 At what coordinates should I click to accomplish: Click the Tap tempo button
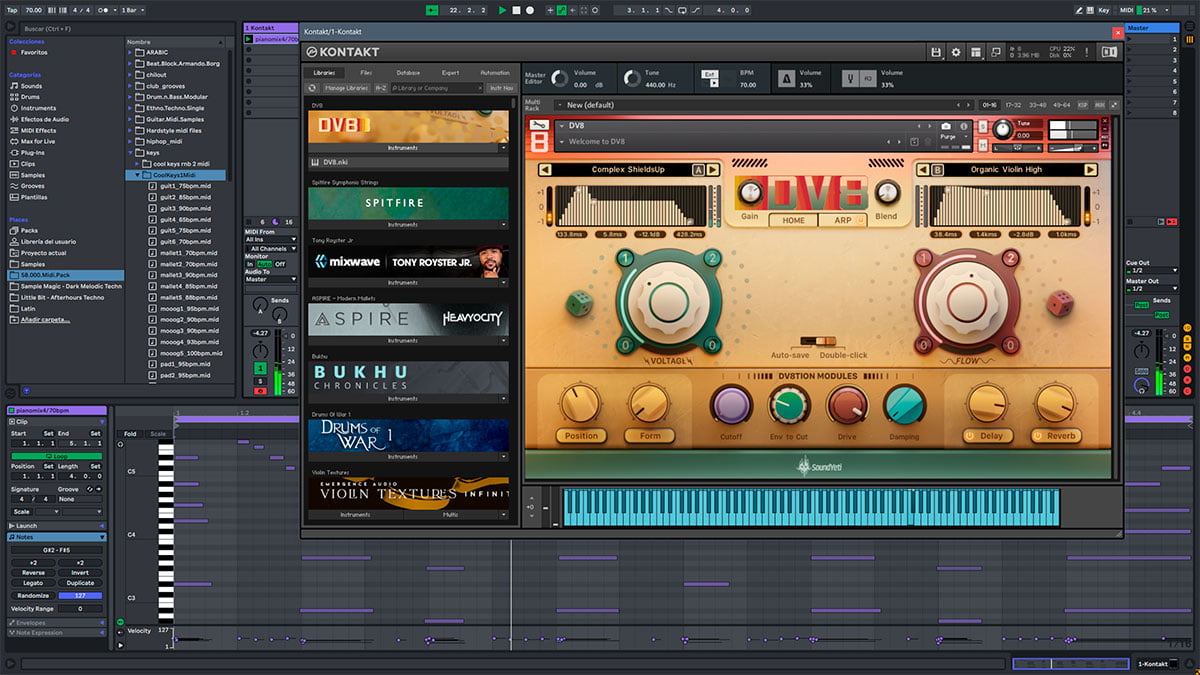[x=10, y=10]
